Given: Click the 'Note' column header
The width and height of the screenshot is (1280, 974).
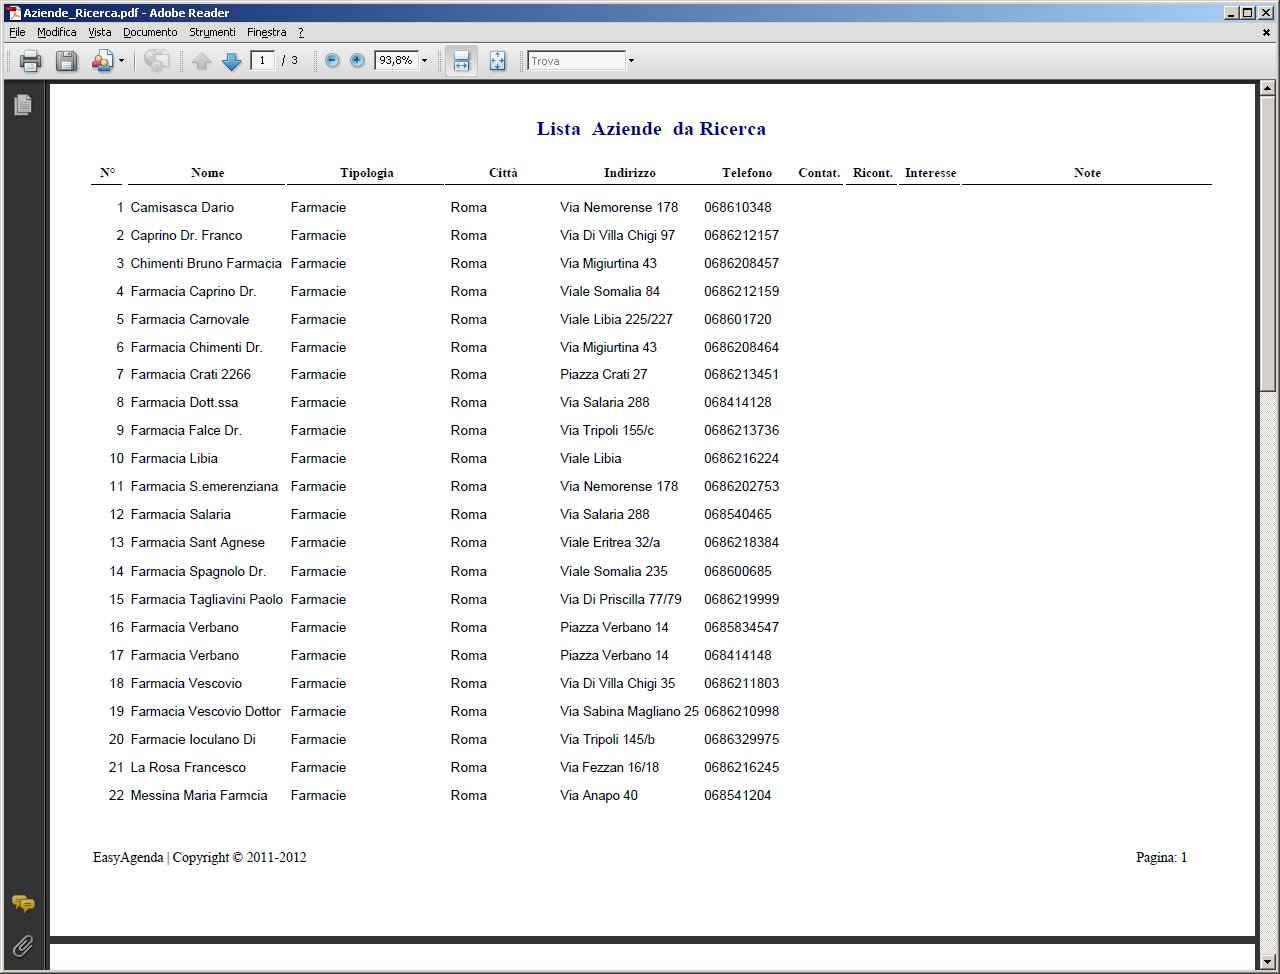Looking at the screenshot, I should [x=1087, y=173].
